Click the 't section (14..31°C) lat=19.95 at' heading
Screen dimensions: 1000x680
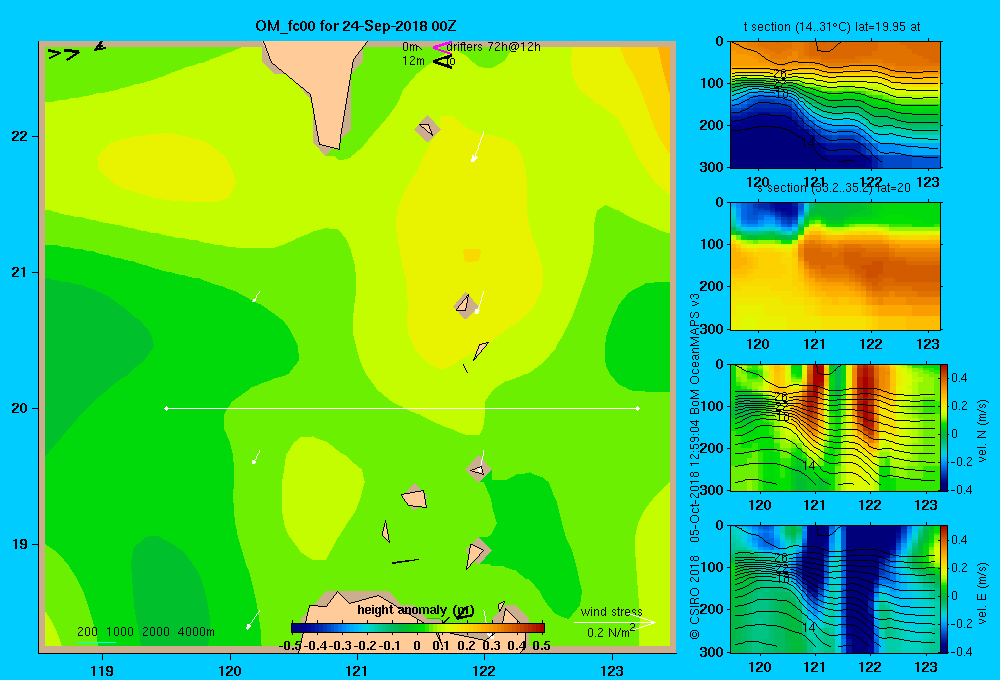point(832,27)
